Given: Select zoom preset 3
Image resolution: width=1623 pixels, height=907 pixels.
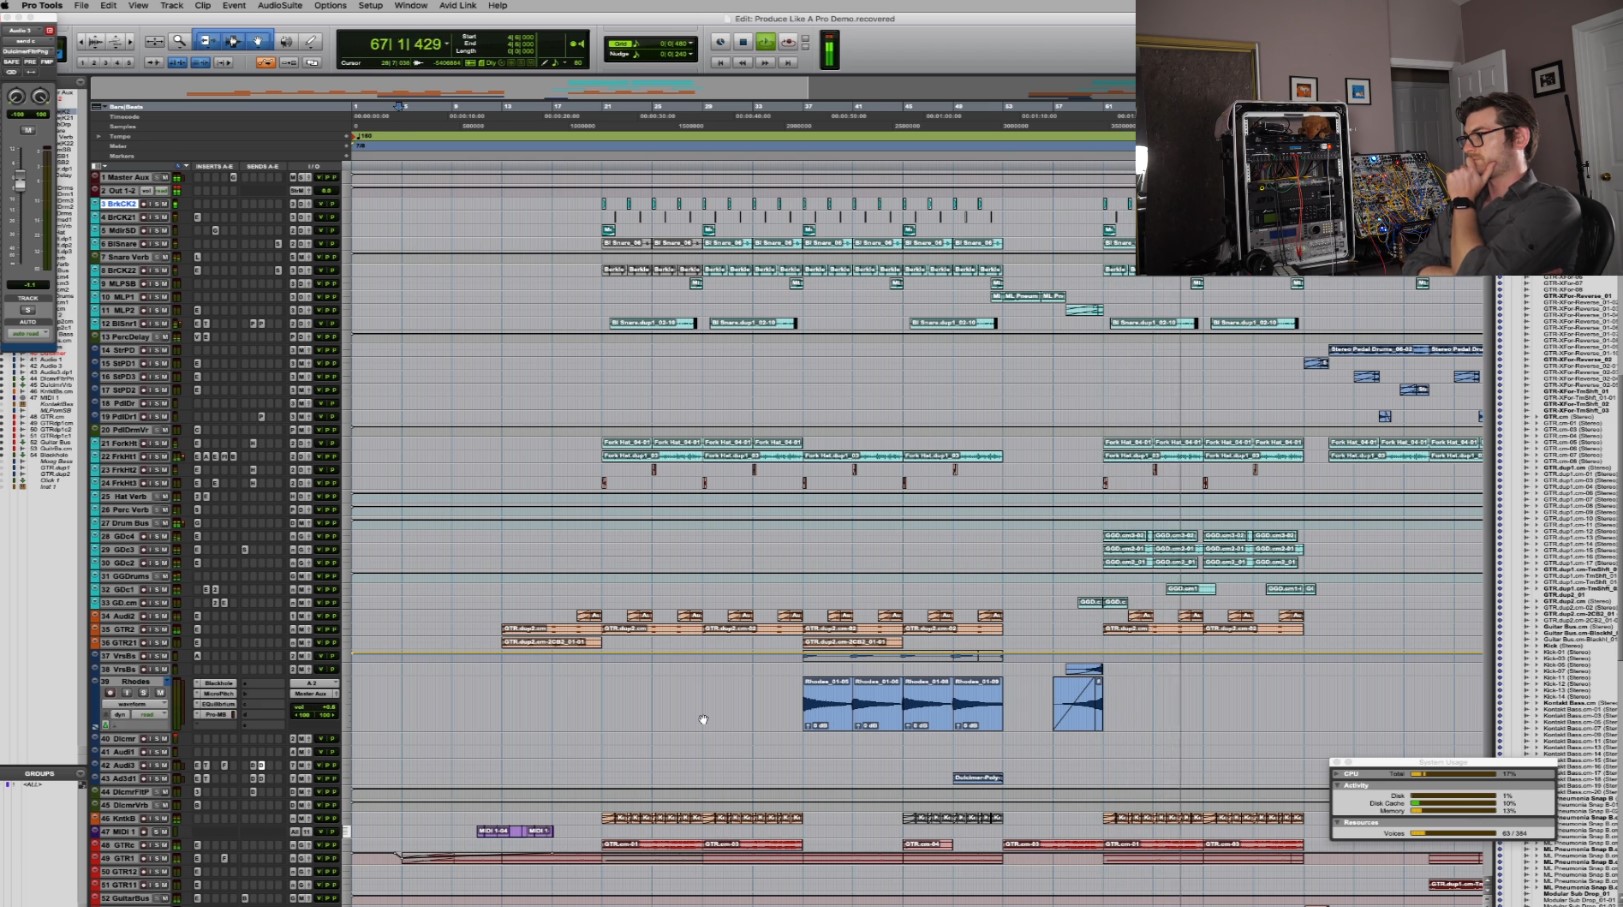Looking at the screenshot, I should [x=105, y=62].
